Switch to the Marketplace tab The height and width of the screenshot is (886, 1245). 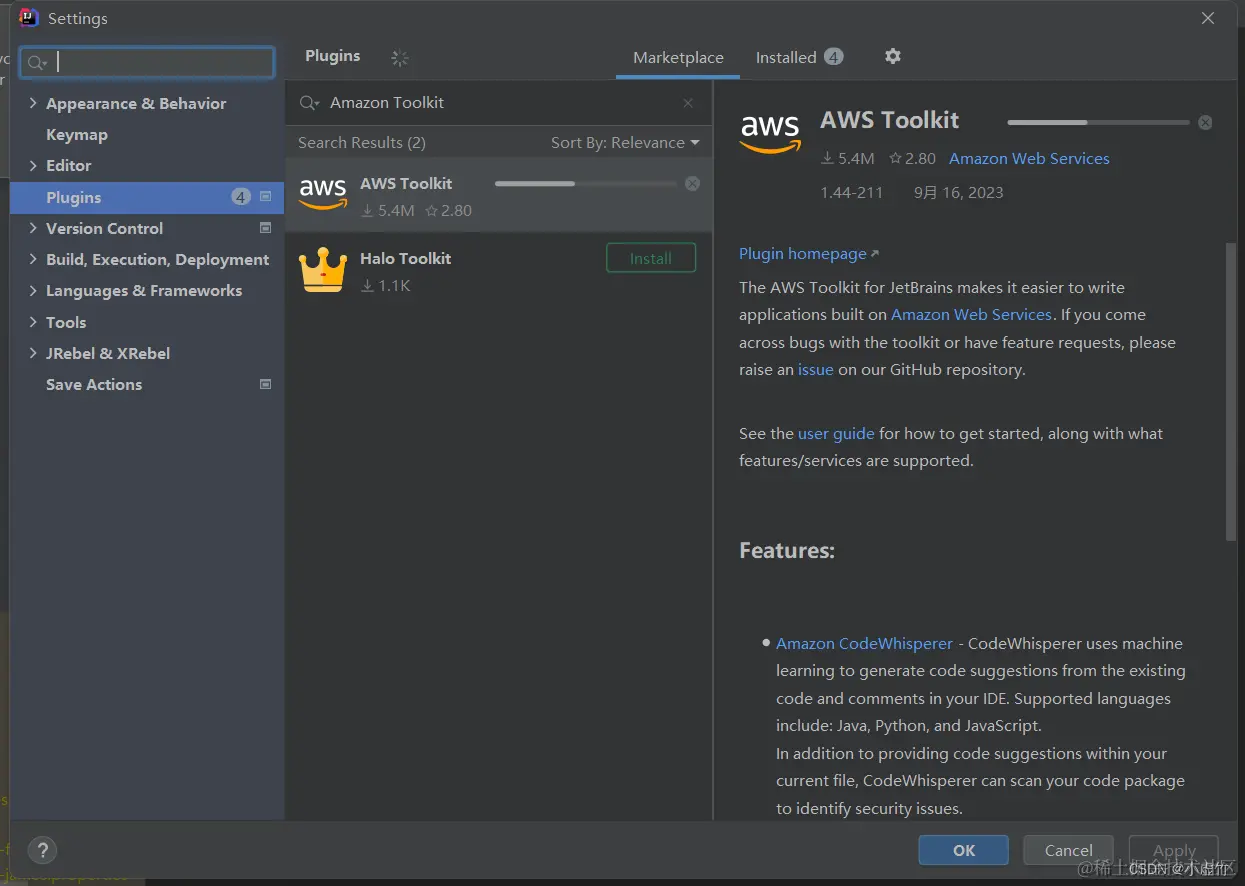click(678, 58)
